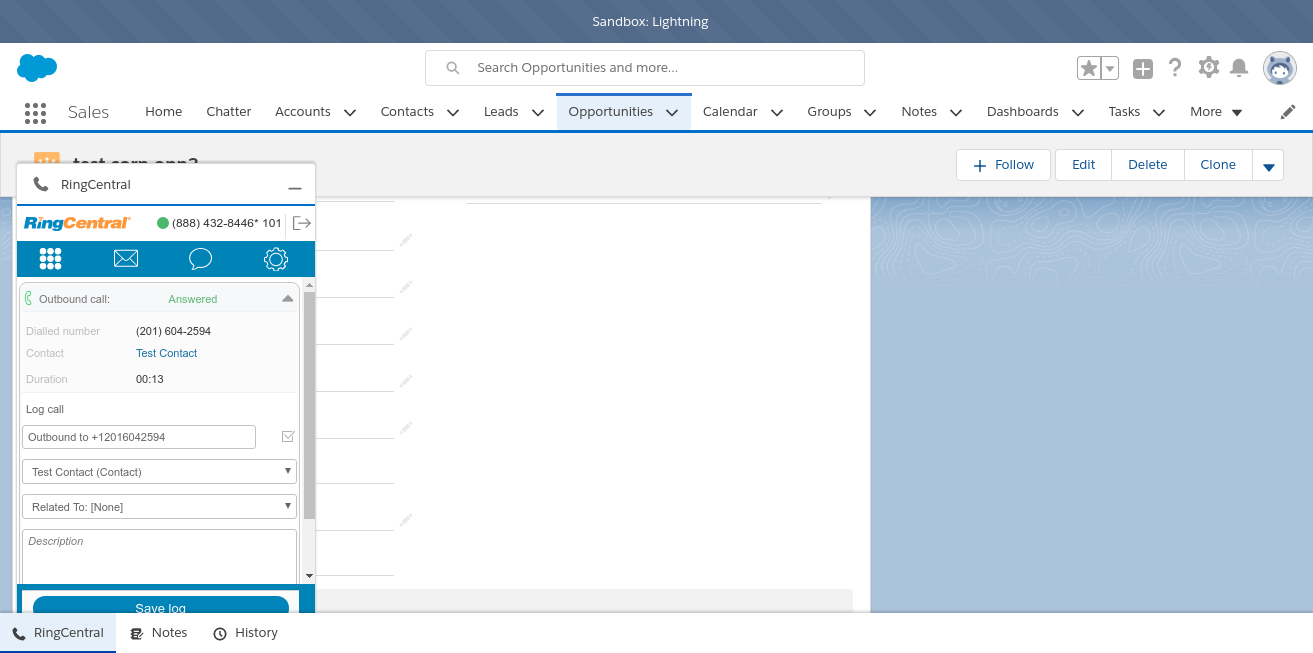Toggle the checkbox beside call subject field

pos(288,437)
